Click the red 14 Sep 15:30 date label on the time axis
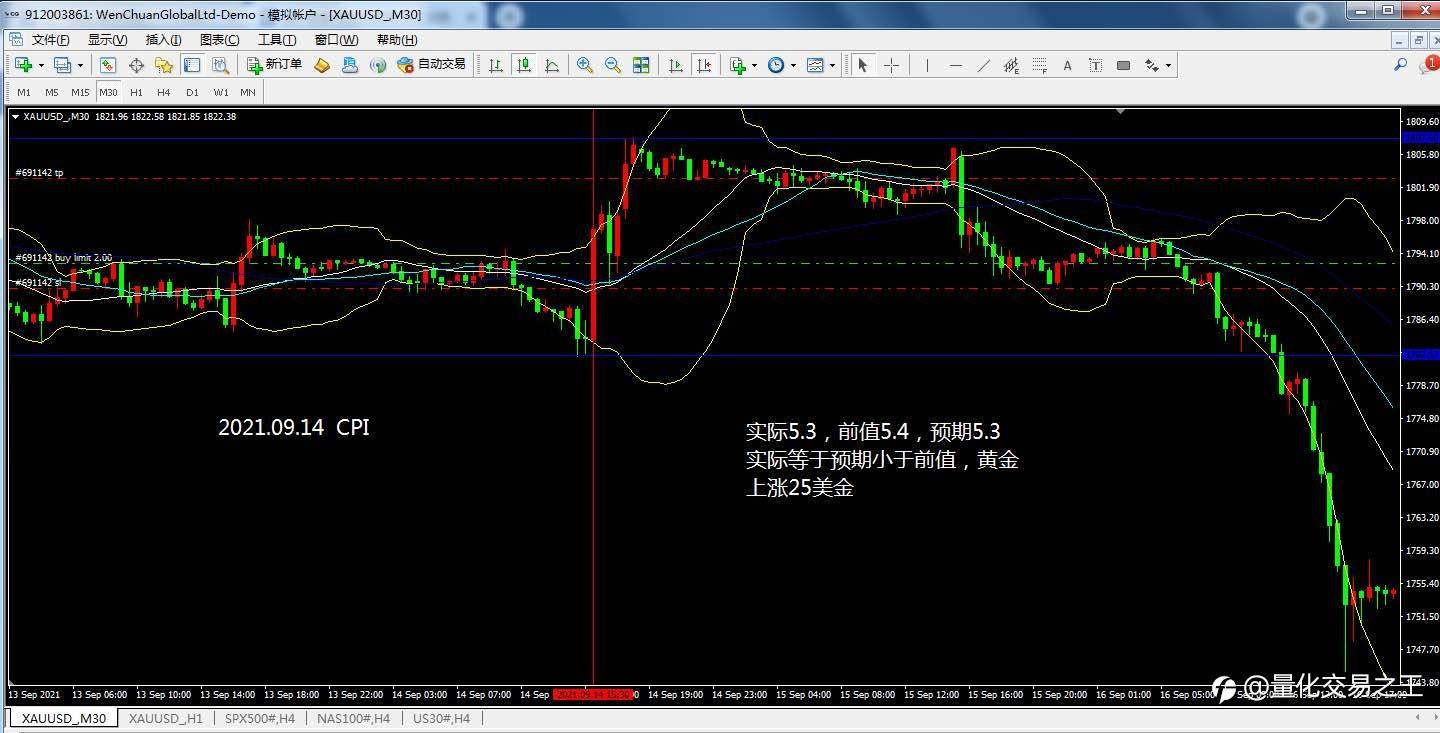 (x=594, y=694)
